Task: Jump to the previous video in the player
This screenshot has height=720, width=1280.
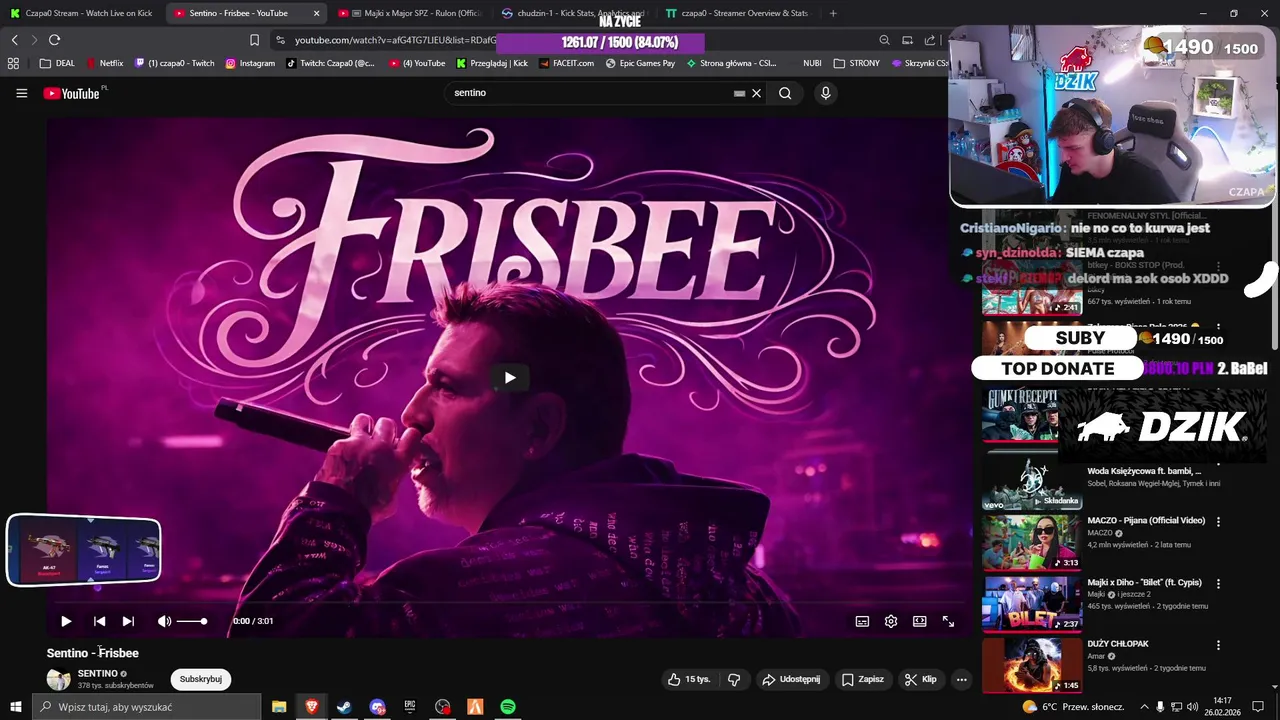Action: 99,621
